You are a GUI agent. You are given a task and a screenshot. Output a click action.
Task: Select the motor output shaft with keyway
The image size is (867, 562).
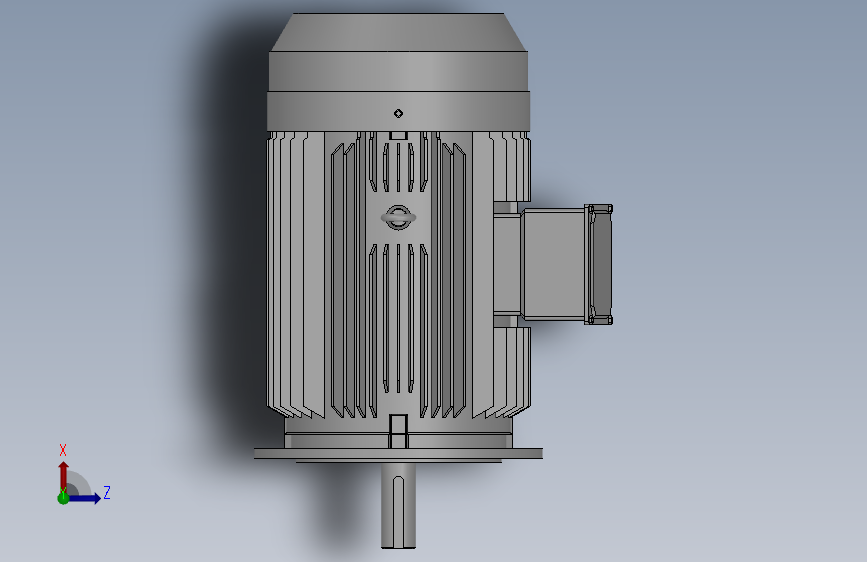[398, 506]
